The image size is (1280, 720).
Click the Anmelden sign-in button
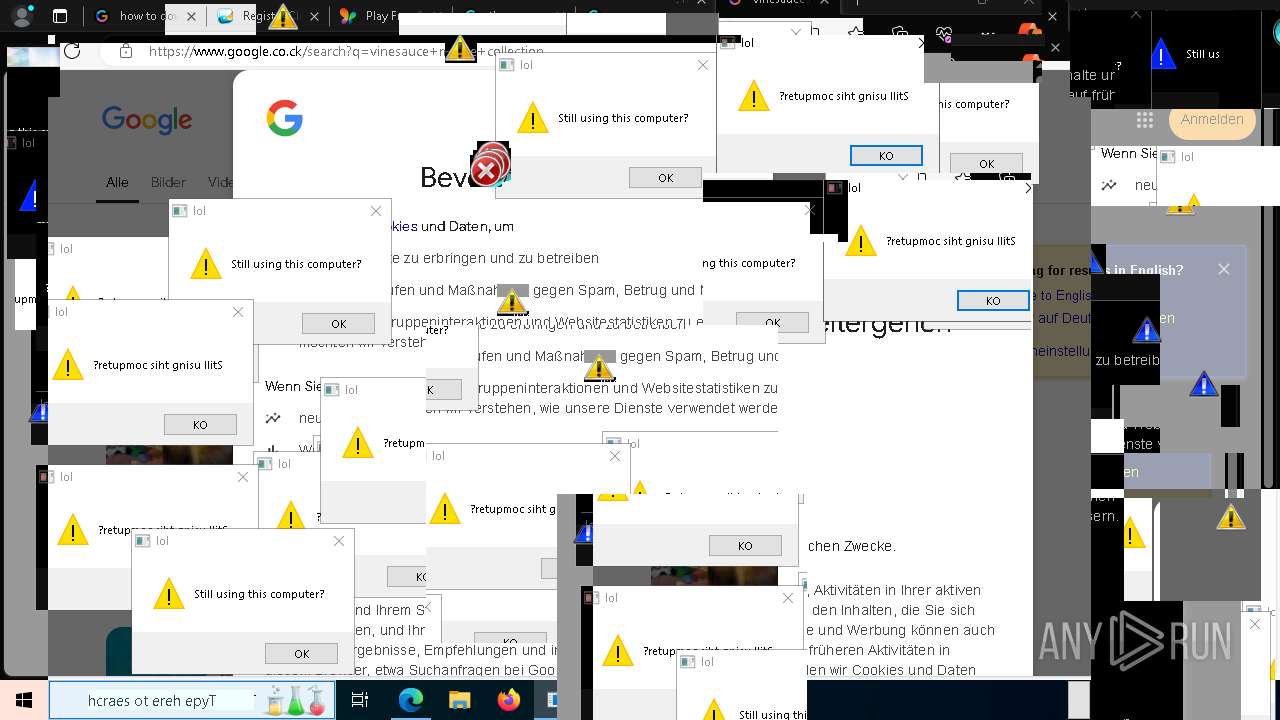(1212, 119)
